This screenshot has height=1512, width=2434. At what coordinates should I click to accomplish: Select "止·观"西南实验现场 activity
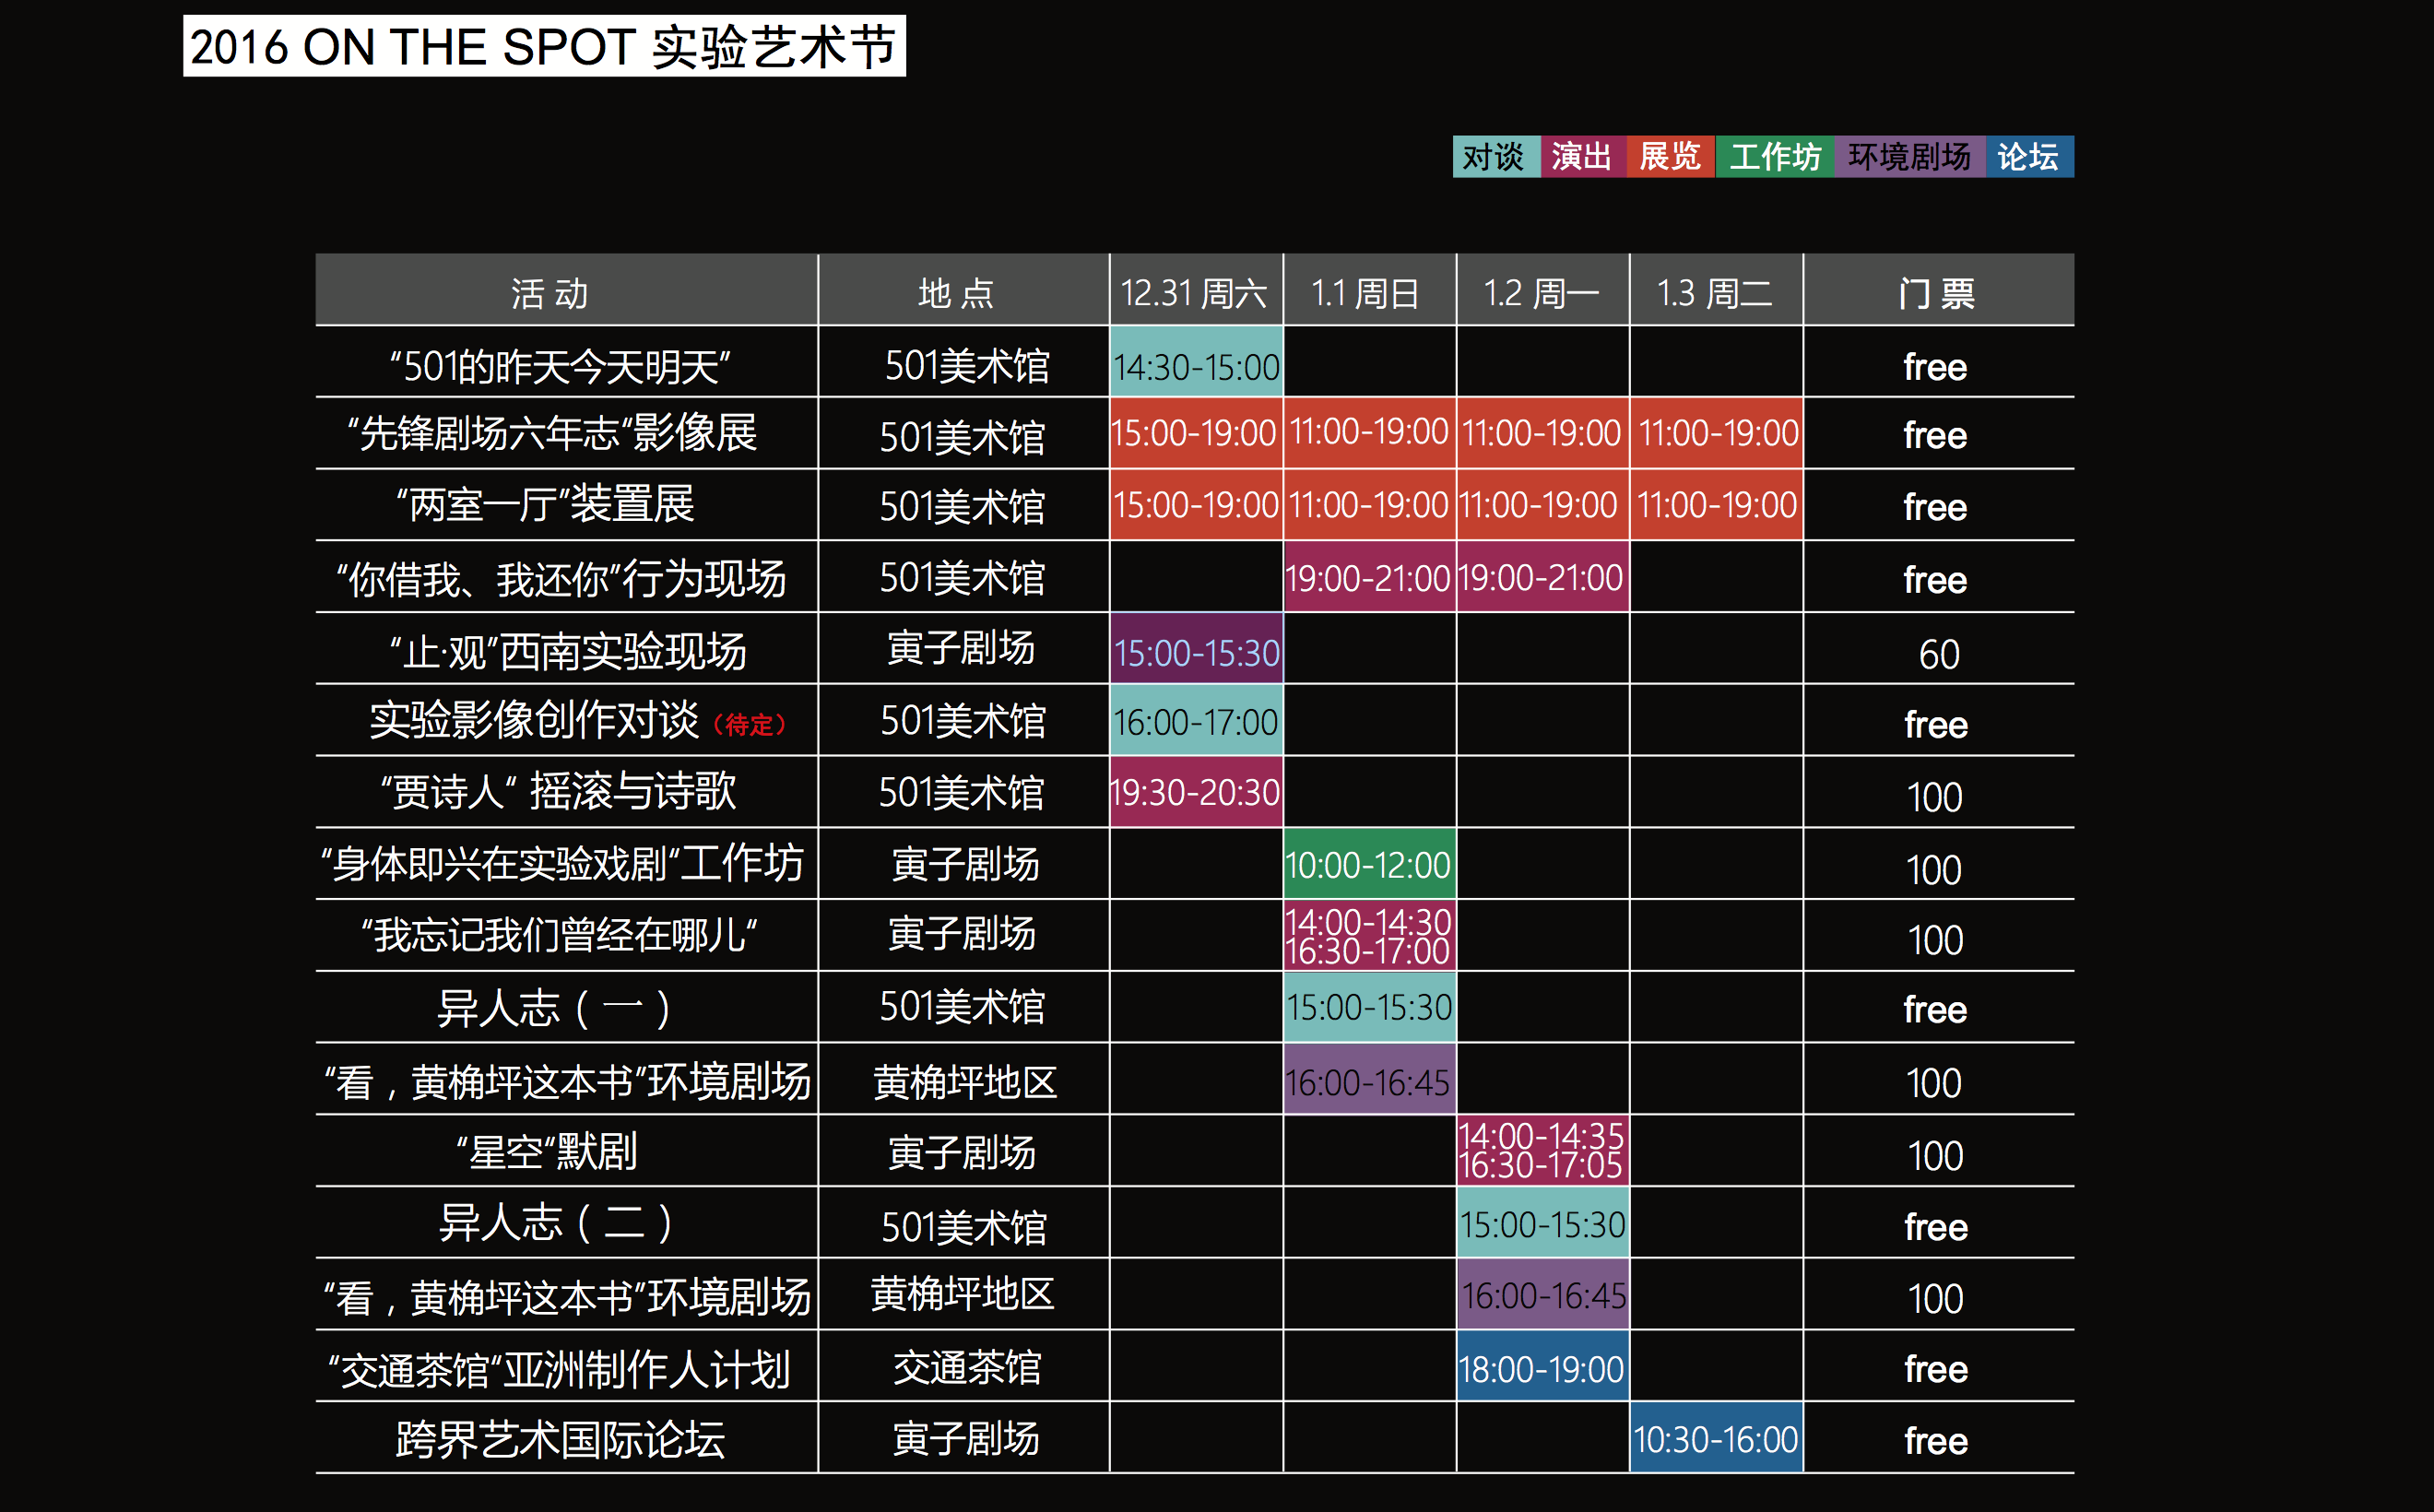point(568,651)
